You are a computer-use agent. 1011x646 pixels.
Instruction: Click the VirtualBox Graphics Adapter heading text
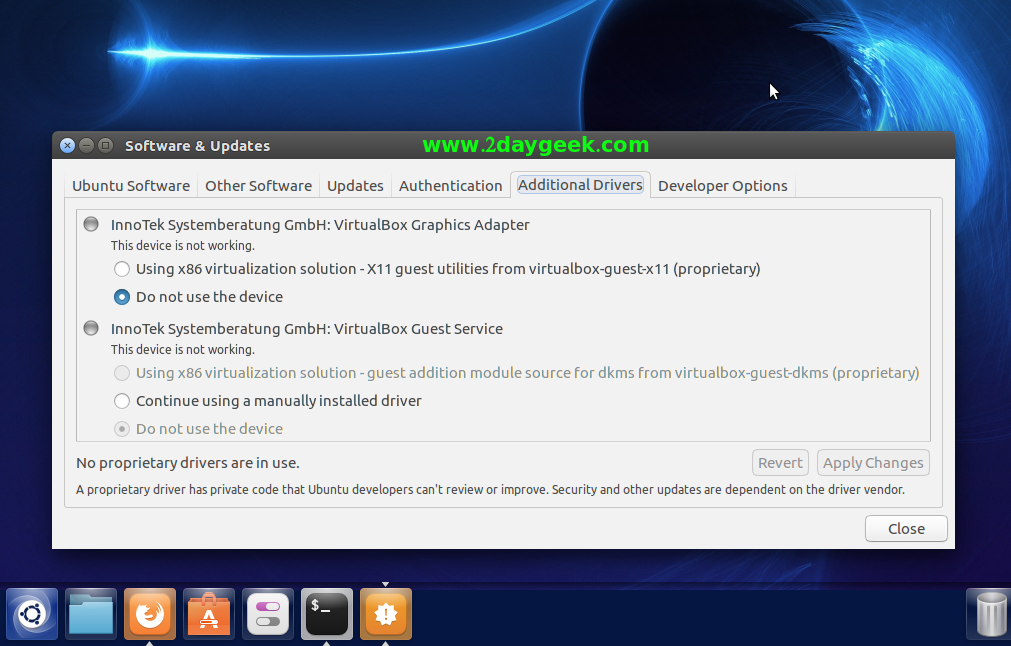pyautogui.click(x=320, y=225)
